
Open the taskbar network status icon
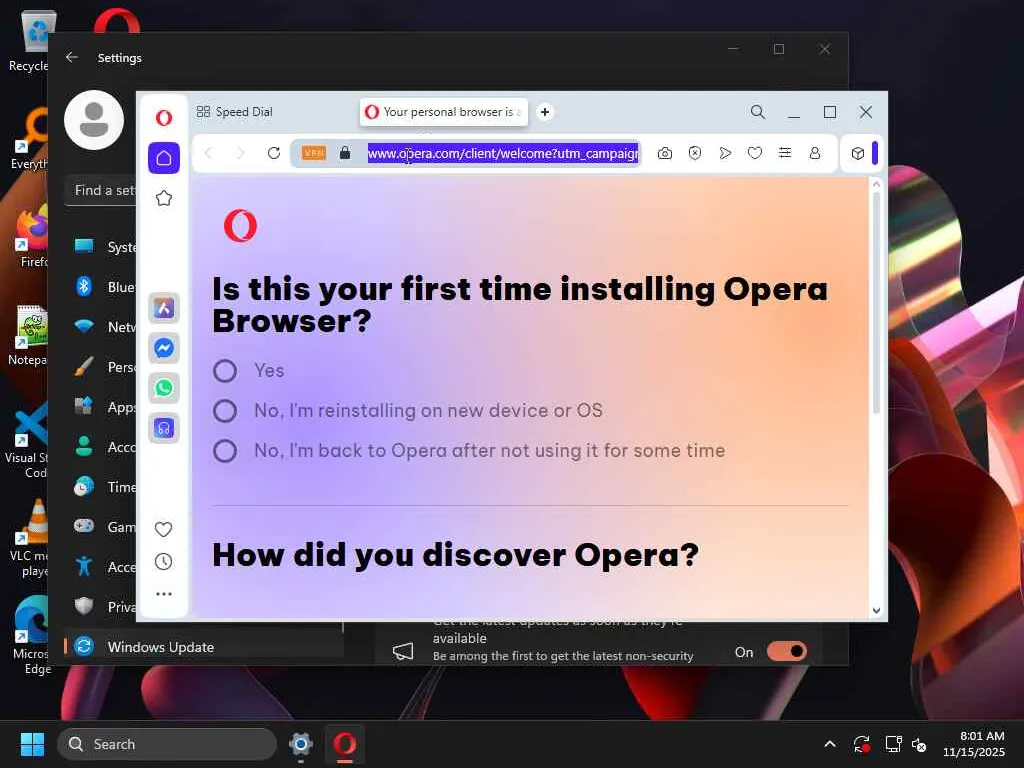tap(893, 744)
